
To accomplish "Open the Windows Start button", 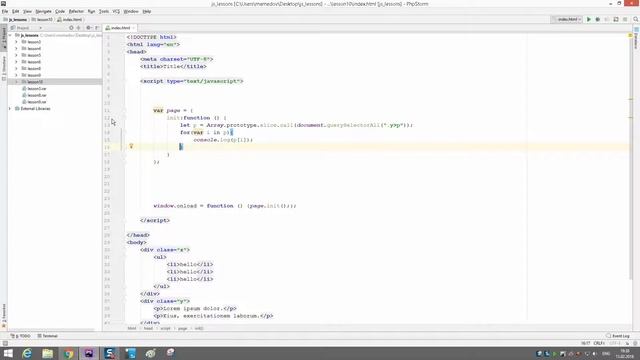I will (8, 353).
